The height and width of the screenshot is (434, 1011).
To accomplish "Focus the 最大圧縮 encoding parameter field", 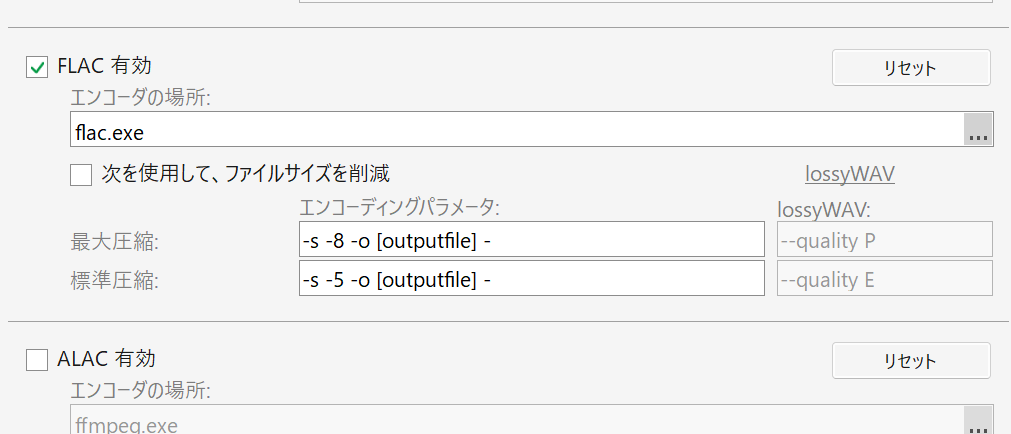I will click(x=530, y=240).
